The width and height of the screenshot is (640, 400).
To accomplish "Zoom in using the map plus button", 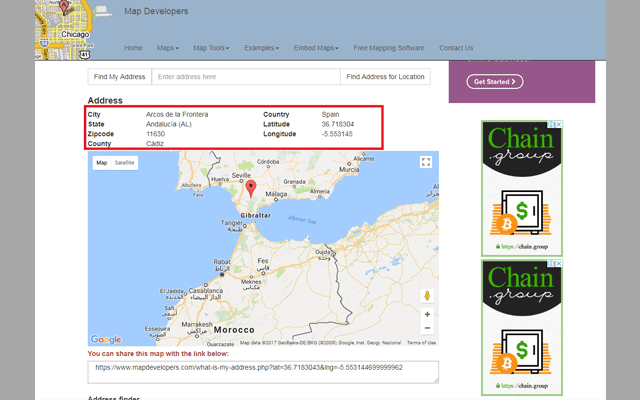I will 427,314.
